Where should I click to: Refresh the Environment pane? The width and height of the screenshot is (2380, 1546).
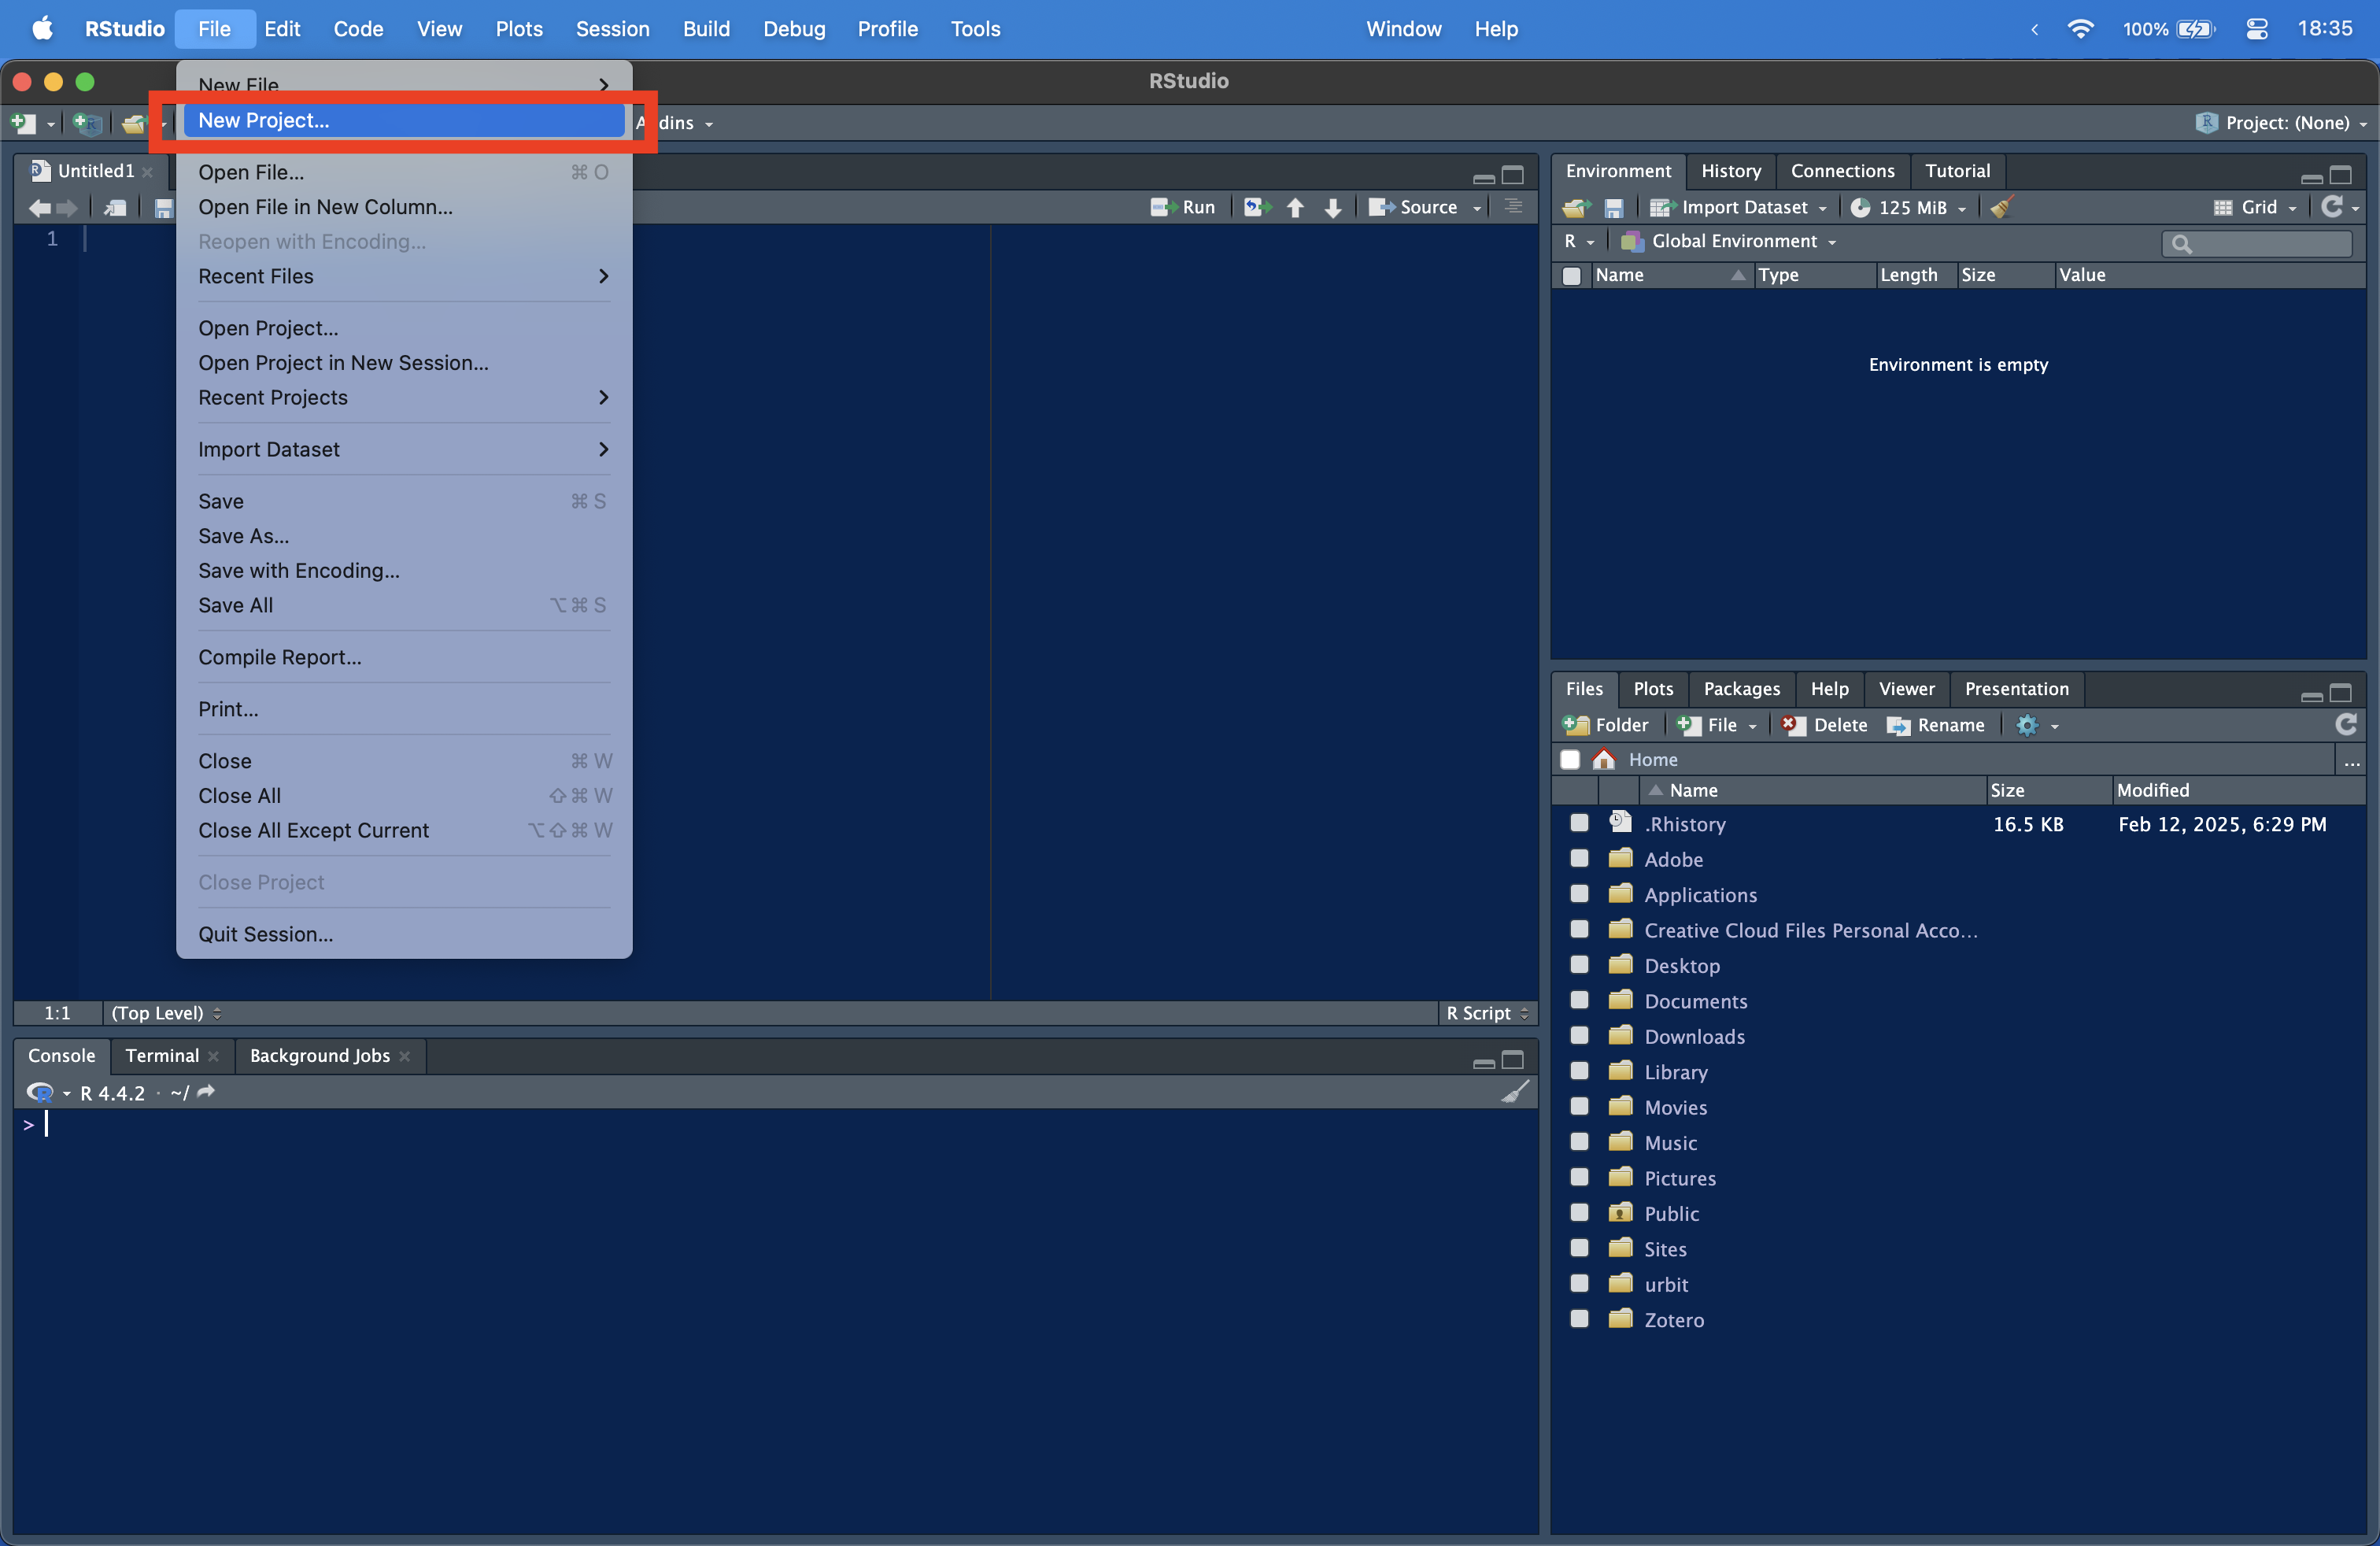click(2331, 206)
